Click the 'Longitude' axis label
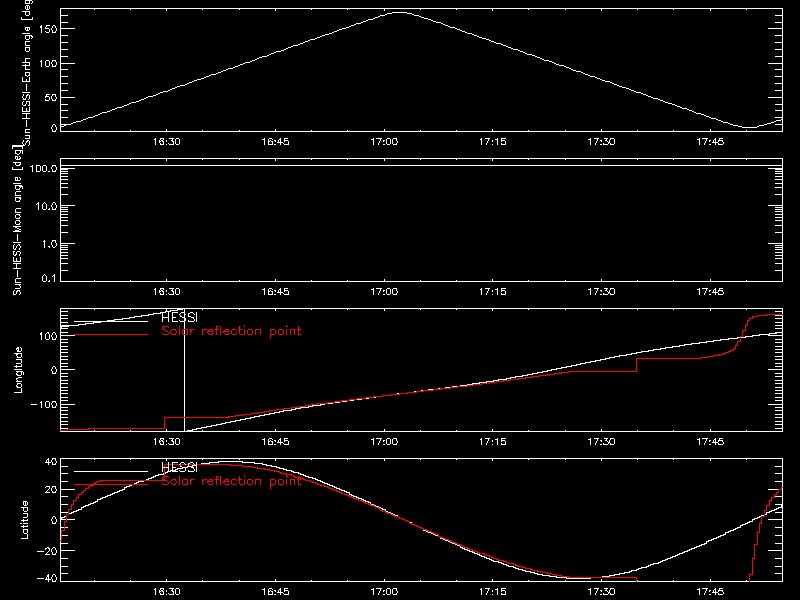This screenshot has height=600, width=800. tap(18, 370)
